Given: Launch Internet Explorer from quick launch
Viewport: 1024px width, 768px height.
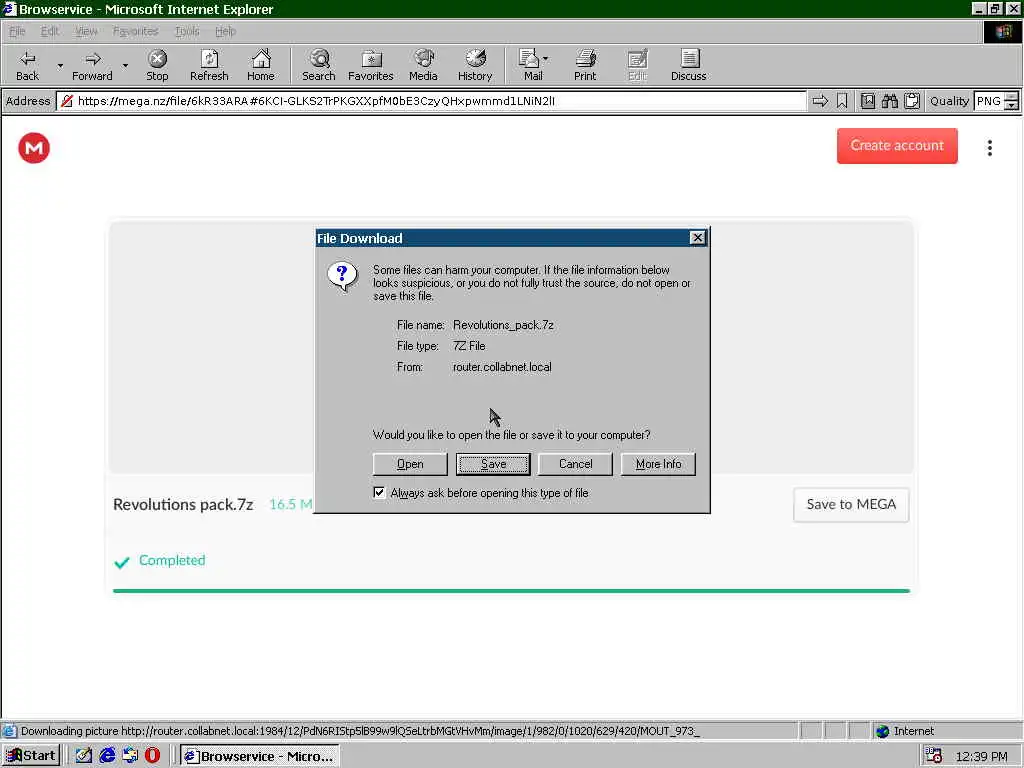Looking at the screenshot, I should point(107,756).
